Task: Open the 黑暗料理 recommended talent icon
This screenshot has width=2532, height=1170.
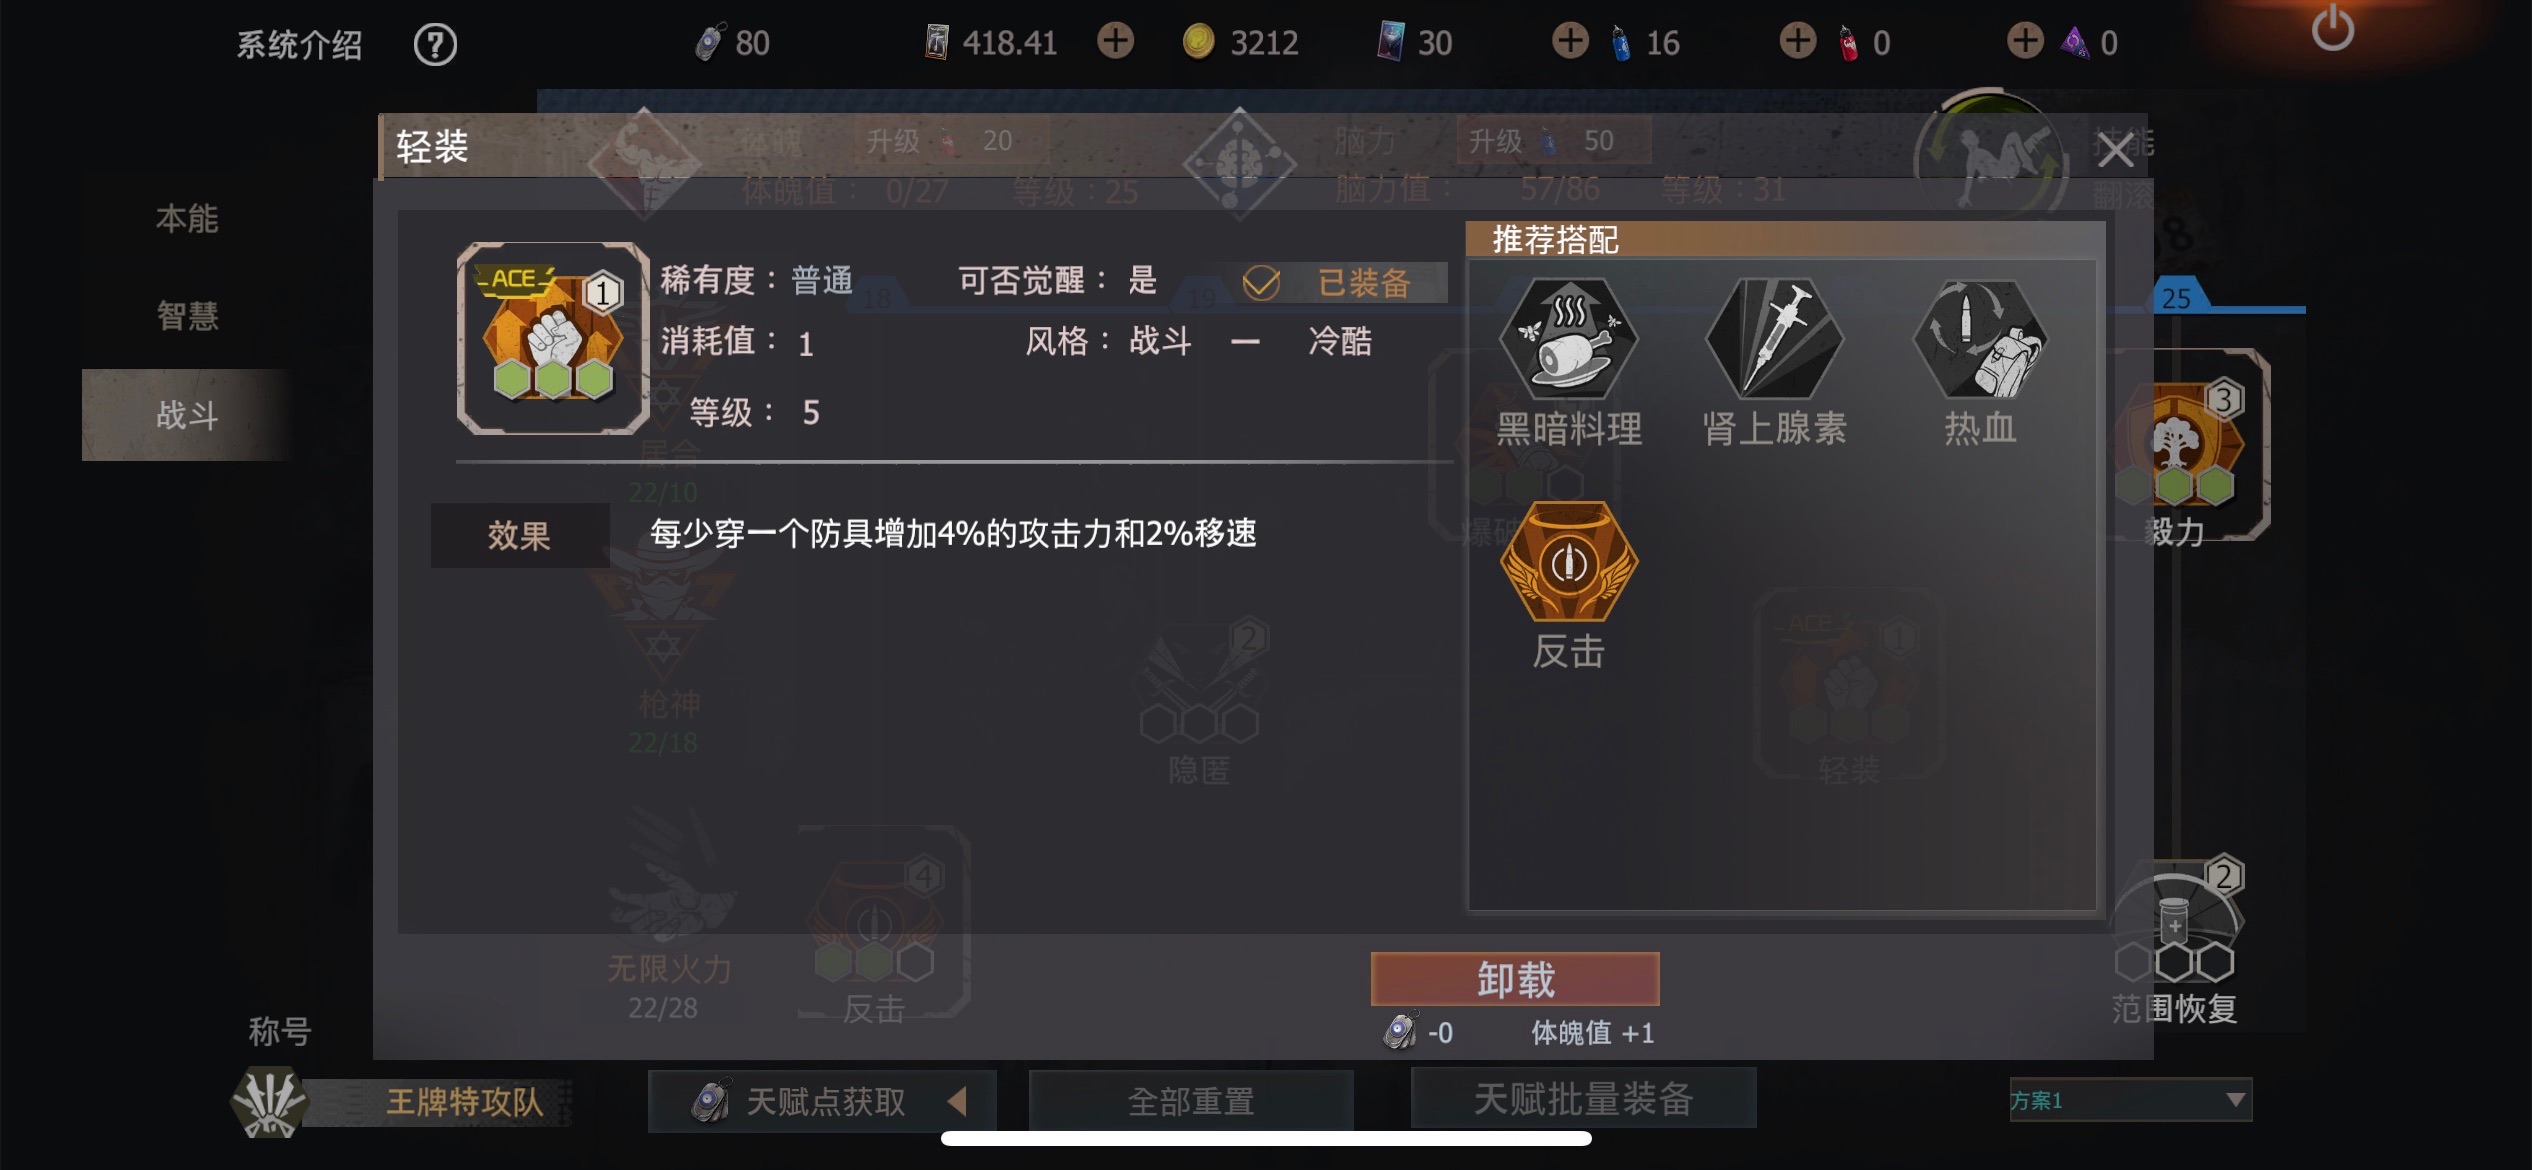Action: pyautogui.click(x=1568, y=340)
